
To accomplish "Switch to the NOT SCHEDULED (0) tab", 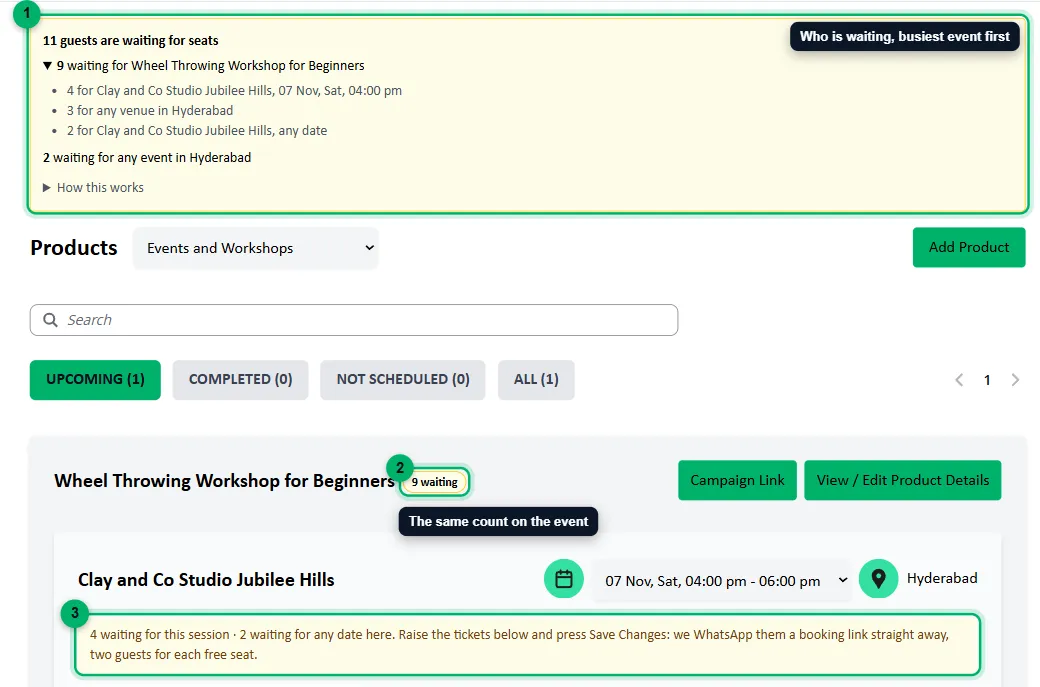I will pos(403,380).
